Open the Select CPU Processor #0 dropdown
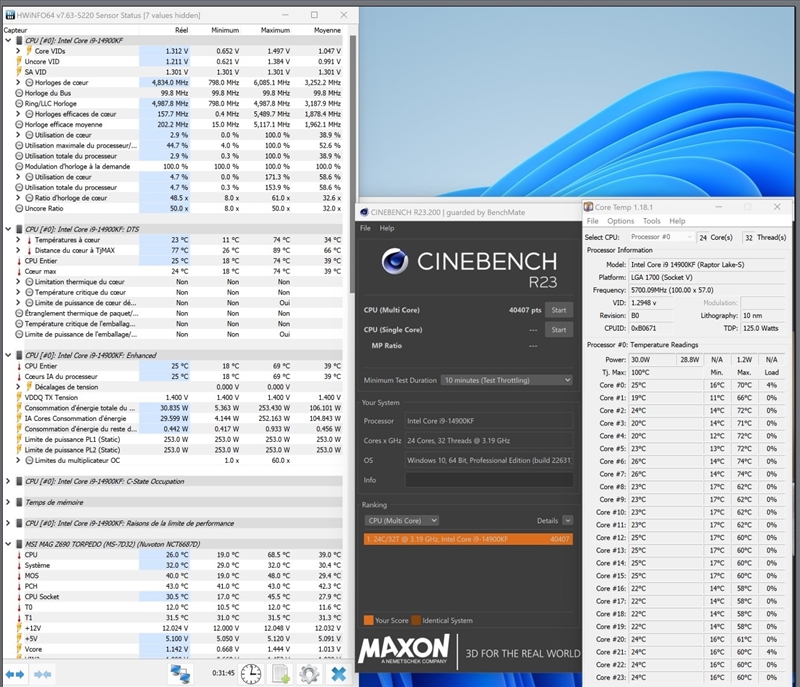Viewport: 800px width, 687px height. point(662,237)
